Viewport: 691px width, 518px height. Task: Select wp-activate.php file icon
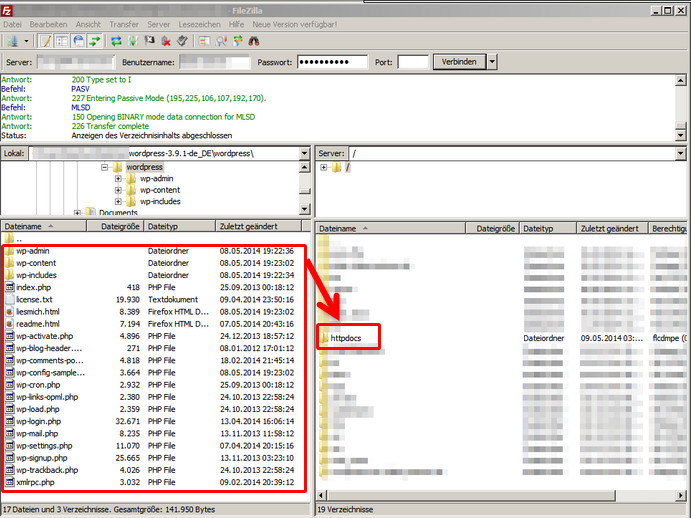pos(9,336)
